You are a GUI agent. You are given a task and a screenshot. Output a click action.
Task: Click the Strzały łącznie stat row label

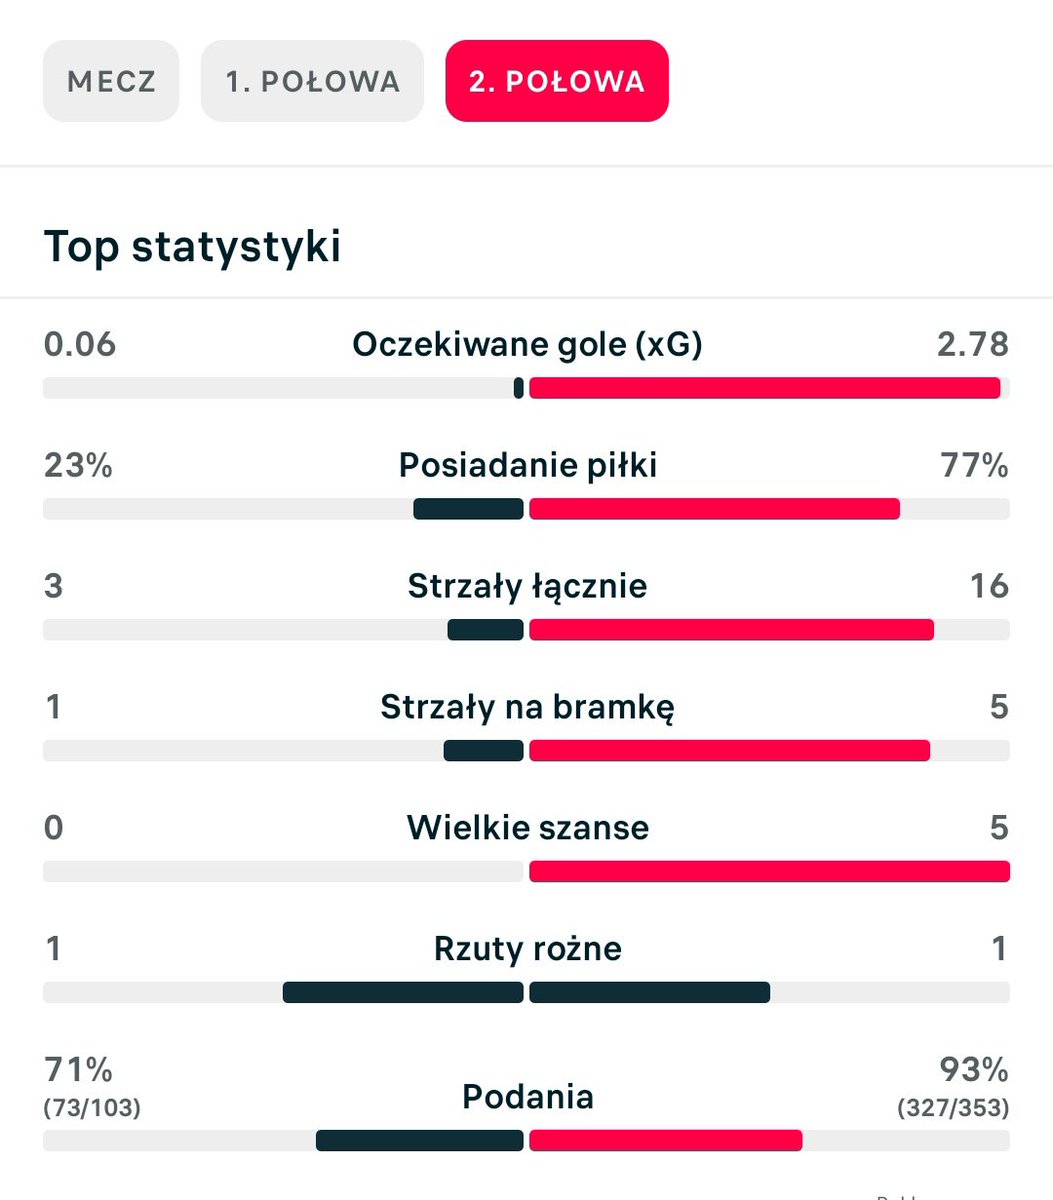click(x=527, y=586)
